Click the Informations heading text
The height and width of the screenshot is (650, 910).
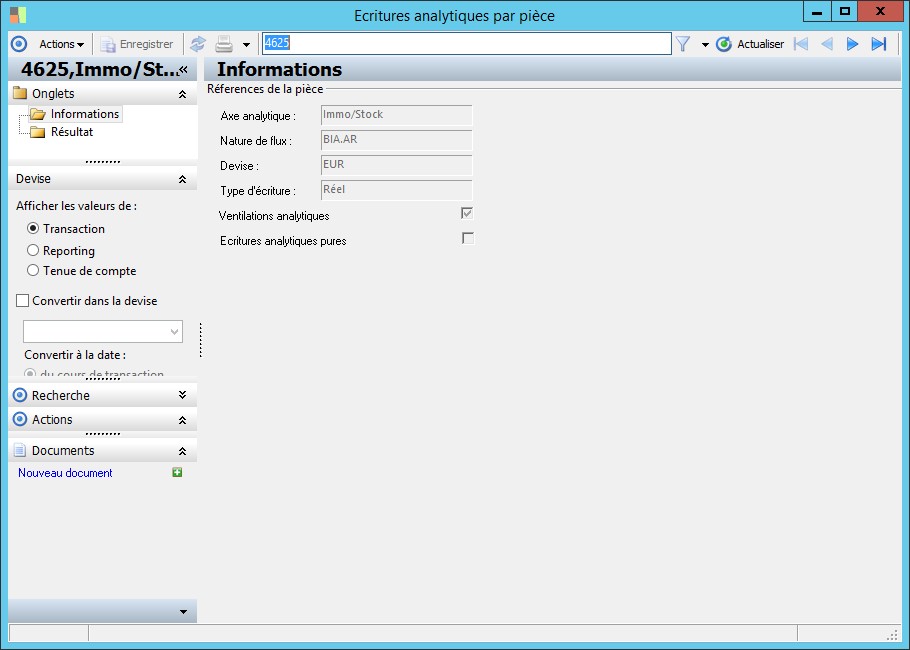tap(279, 69)
